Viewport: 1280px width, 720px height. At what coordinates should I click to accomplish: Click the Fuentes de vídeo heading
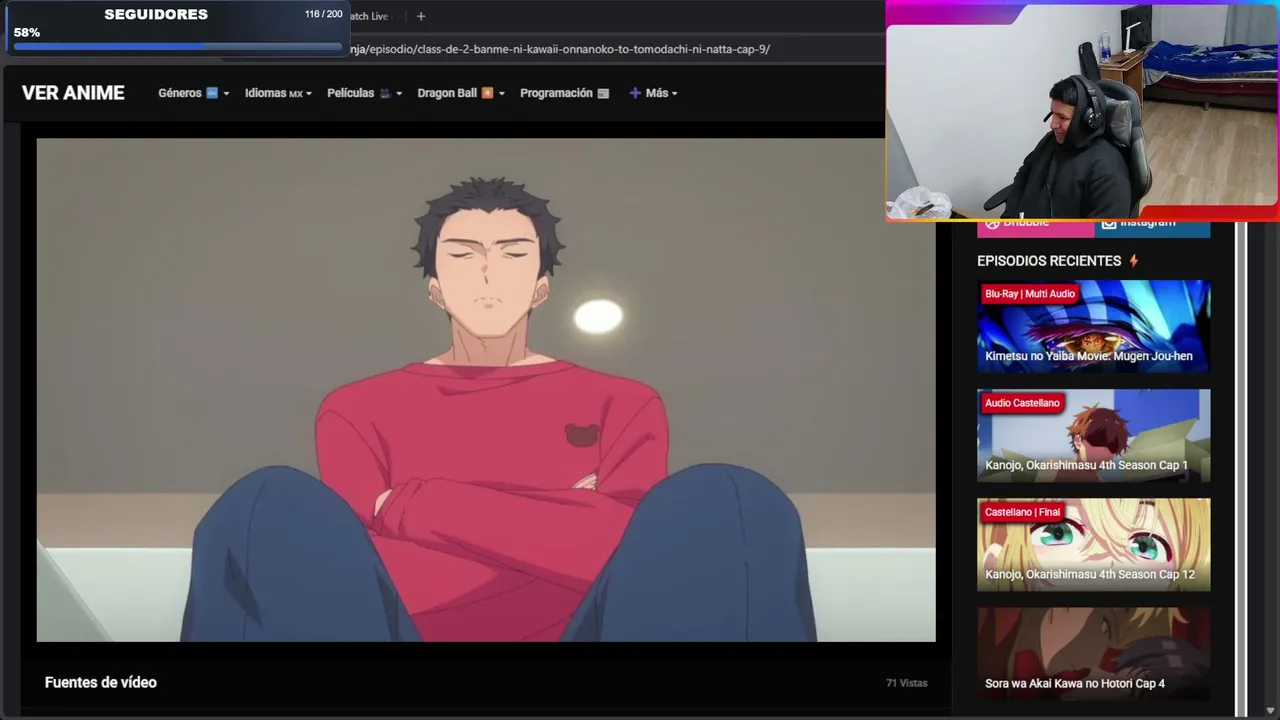tap(101, 682)
